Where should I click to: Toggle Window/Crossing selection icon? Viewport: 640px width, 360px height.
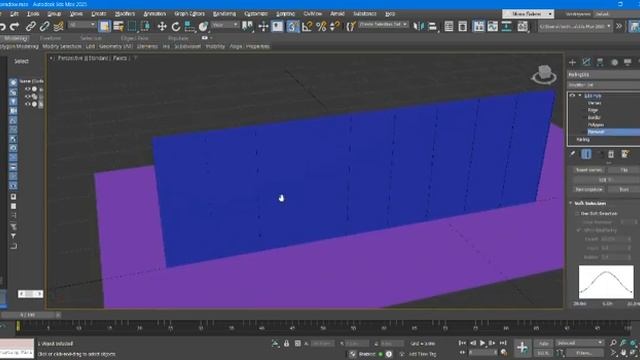pos(145,27)
